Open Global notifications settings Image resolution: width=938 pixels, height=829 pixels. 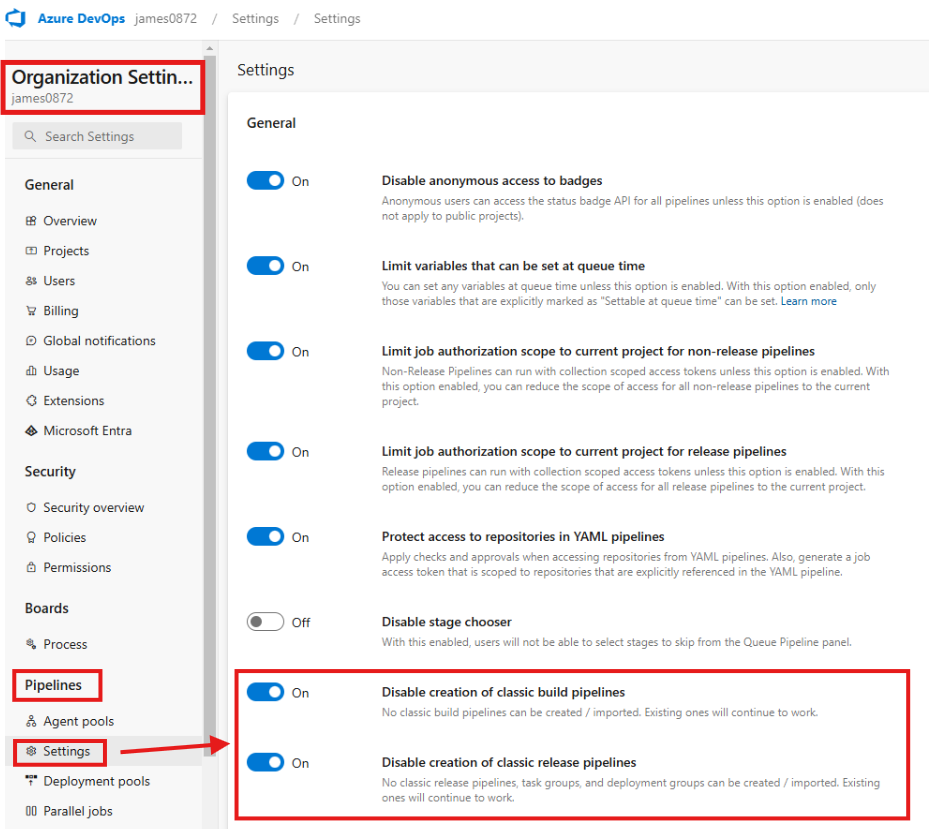pyautogui.click(x=99, y=340)
